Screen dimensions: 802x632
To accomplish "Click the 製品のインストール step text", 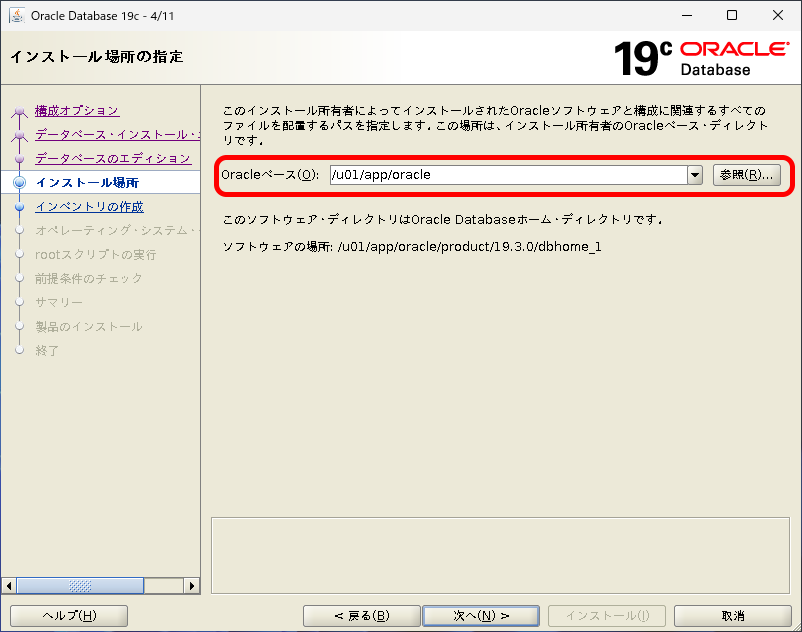I will tap(88, 326).
